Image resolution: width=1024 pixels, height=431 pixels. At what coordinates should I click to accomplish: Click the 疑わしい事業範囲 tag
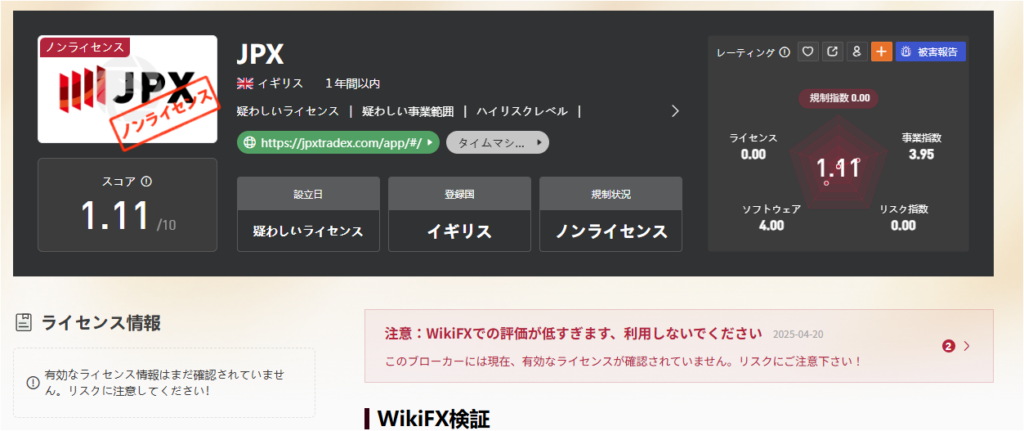point(408,111)
